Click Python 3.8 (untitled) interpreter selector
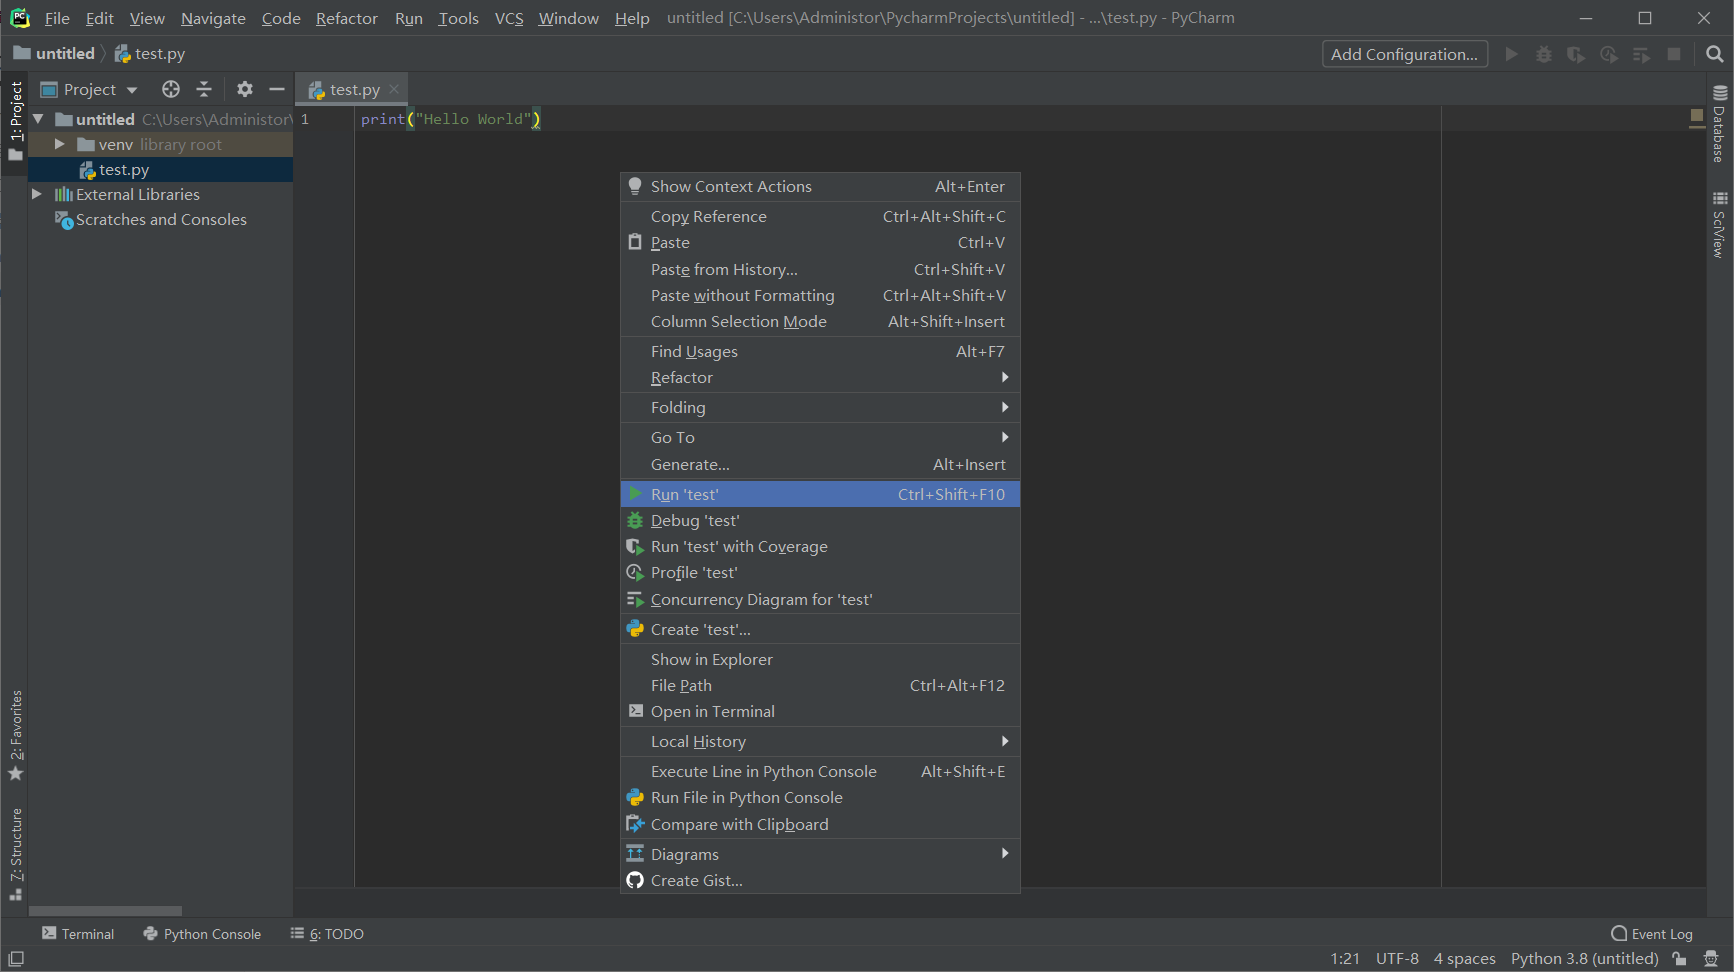1734x972 pixels. [1584, 959]
